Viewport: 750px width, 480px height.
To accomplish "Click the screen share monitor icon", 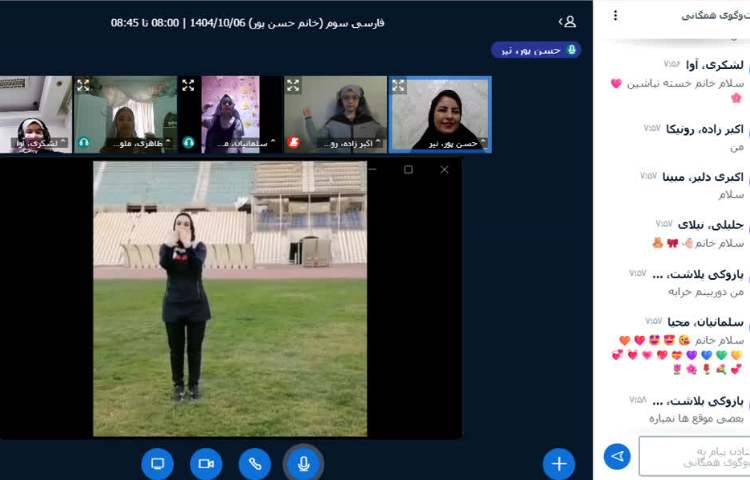I will coord(157,463).
